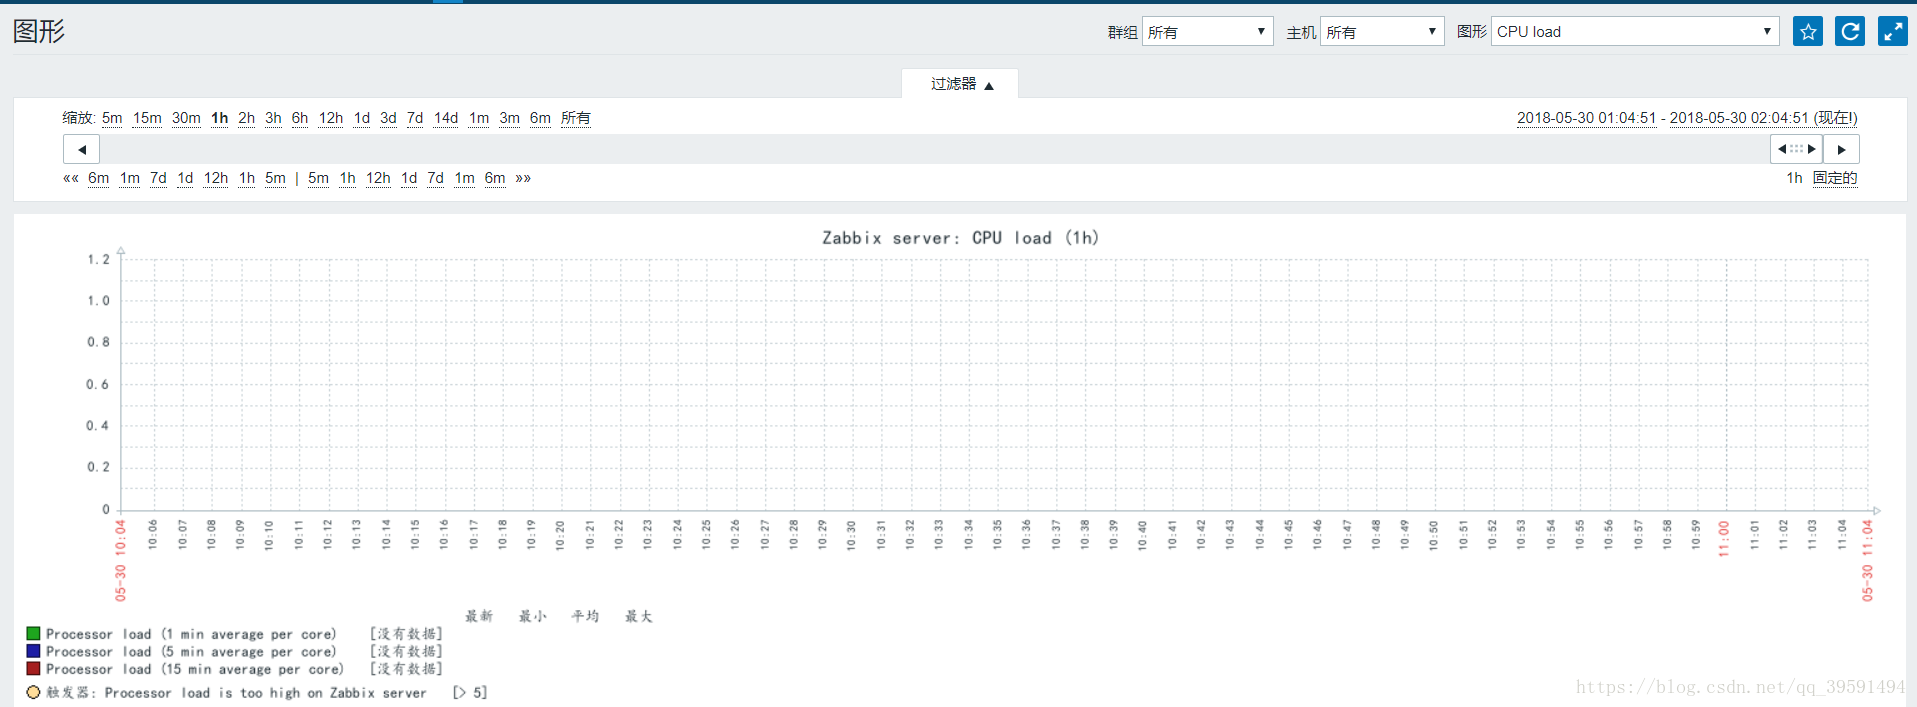Set zoom to 6h
1917x707 pixels.
[300, 118]
